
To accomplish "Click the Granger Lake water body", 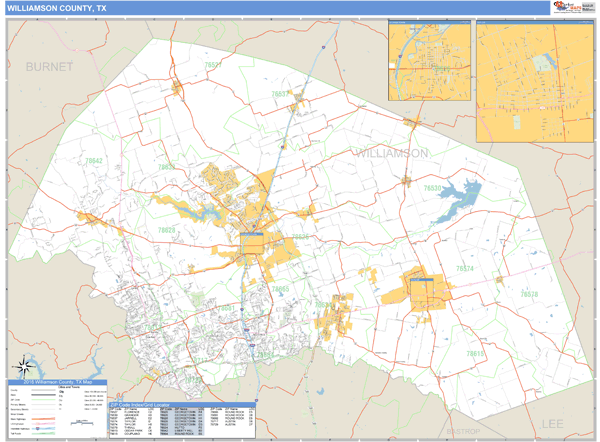I will [460, 199].
